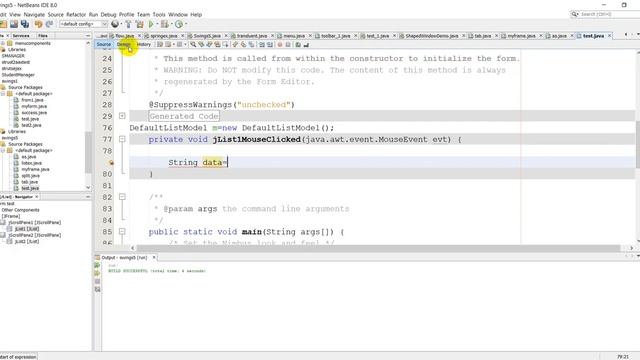Open the Refactor menu

76,14
